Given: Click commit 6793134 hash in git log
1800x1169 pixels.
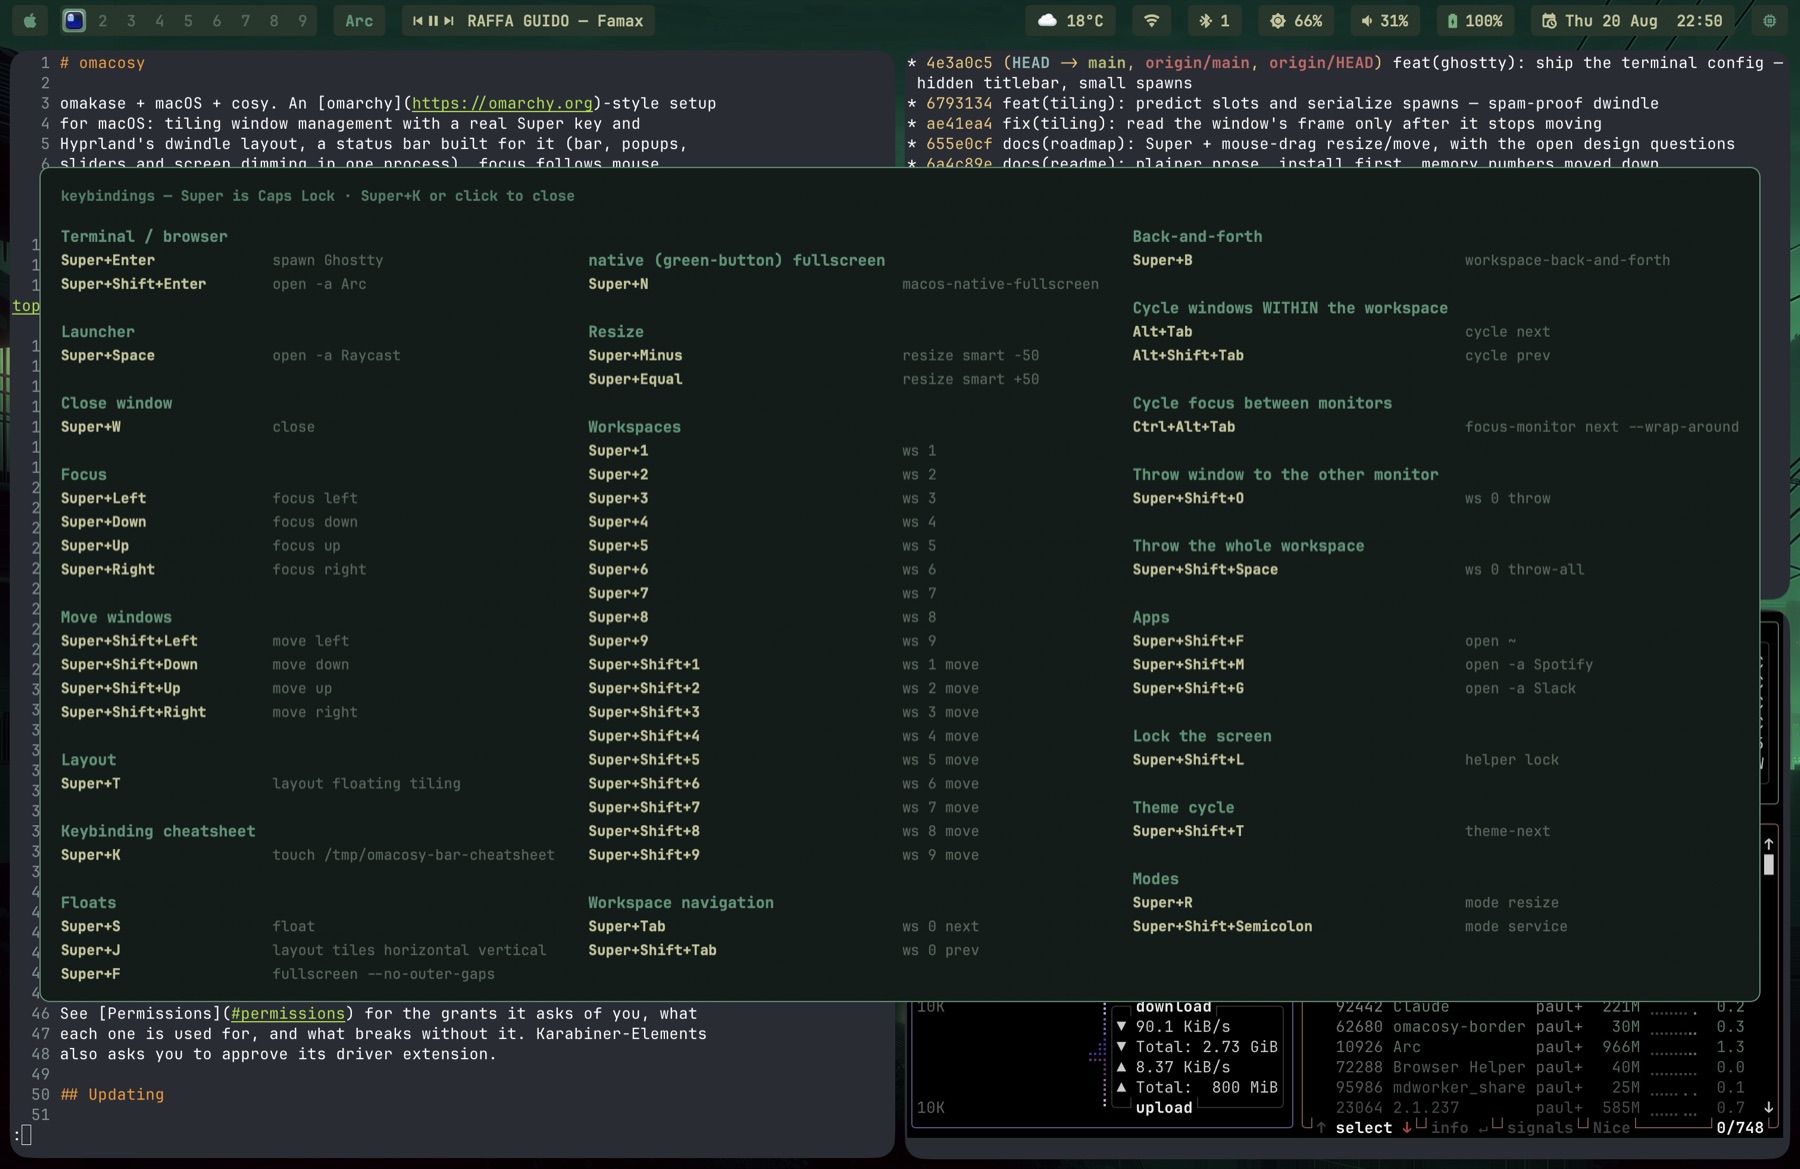Looking at the screenshot, I should [x=959, y=103].
